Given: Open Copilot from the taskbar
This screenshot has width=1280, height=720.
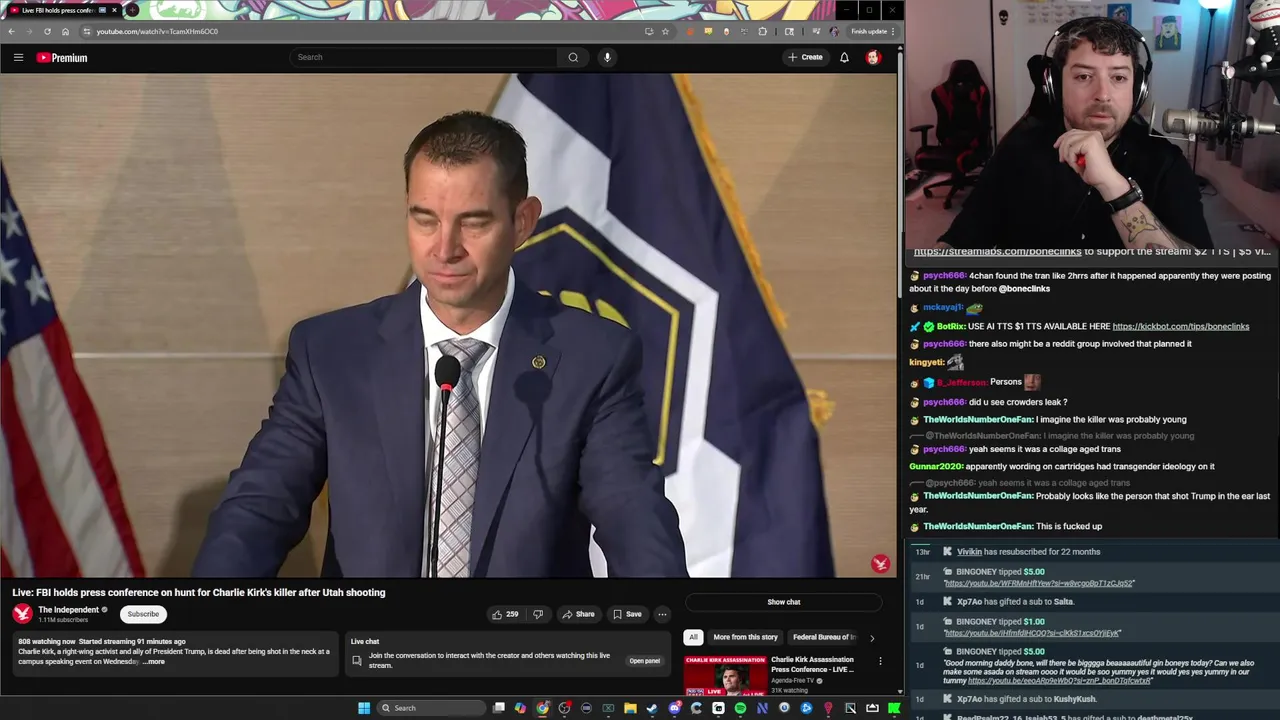Looking at the screenshot, I should (520, 708).
